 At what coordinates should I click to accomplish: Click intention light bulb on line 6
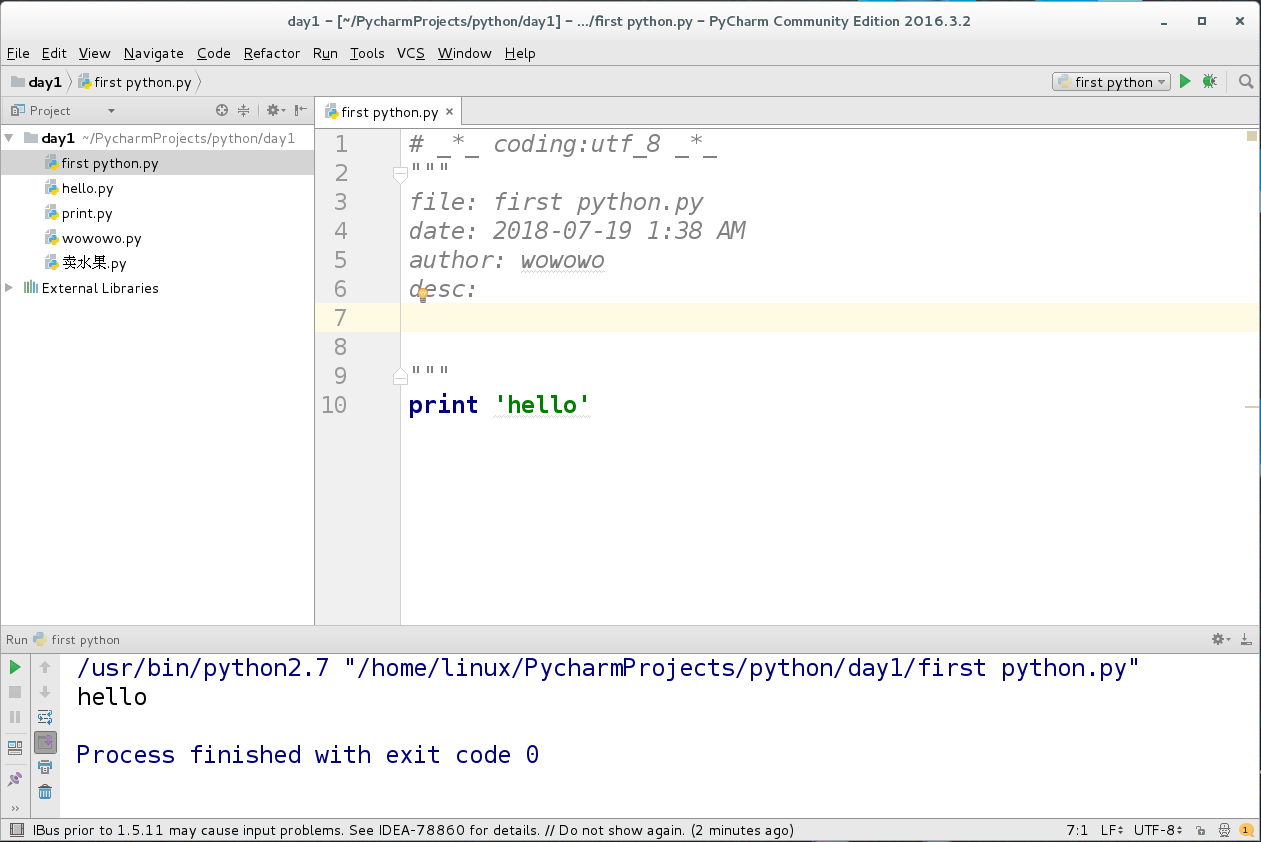[x=423, y=294]
